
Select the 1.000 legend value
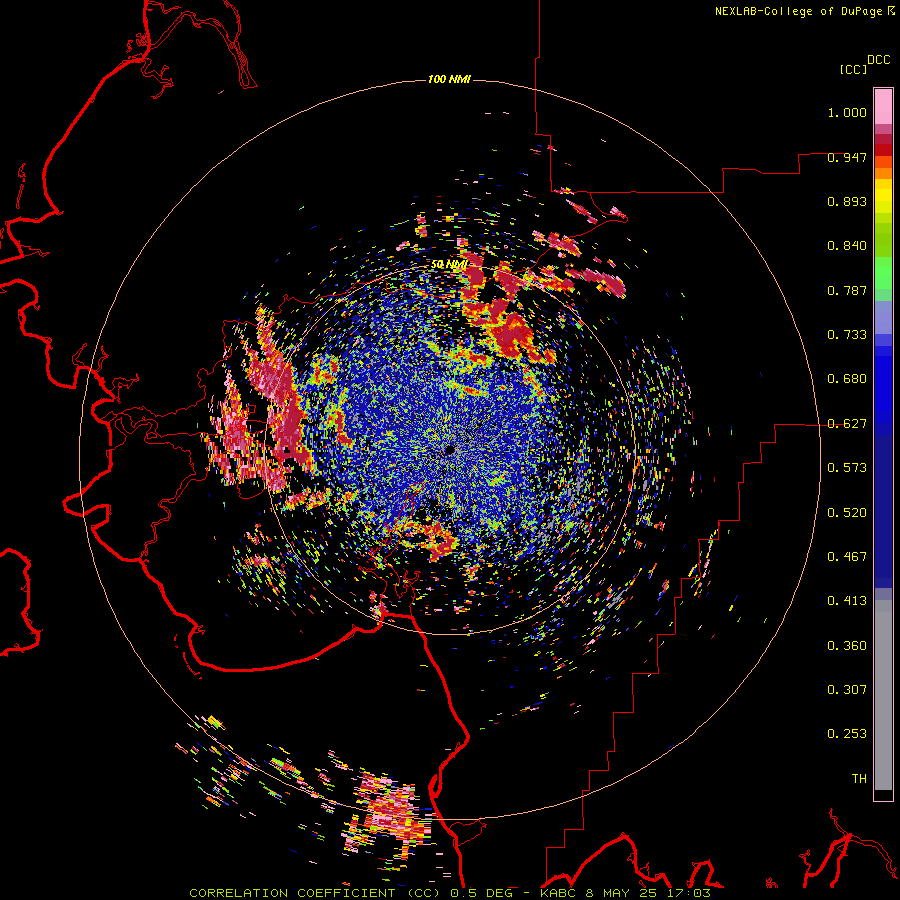click(847, 112)
